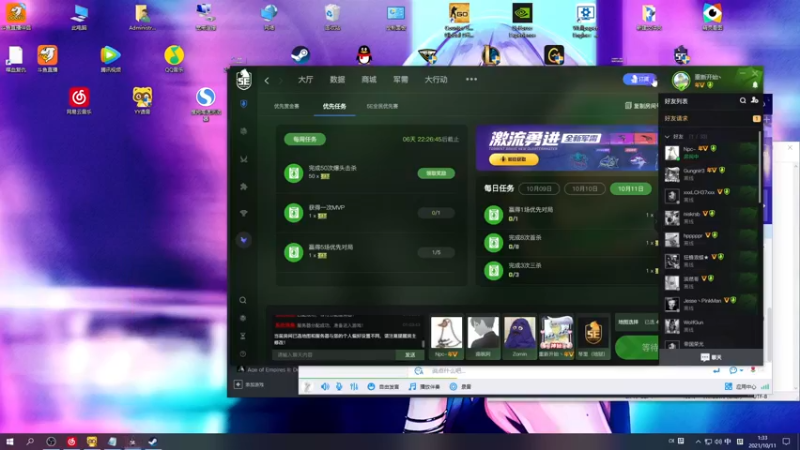Select friend Gungnir3 in the list
Image resolution: width=800 pixels, height=450 pixels.
coord(711,174)
